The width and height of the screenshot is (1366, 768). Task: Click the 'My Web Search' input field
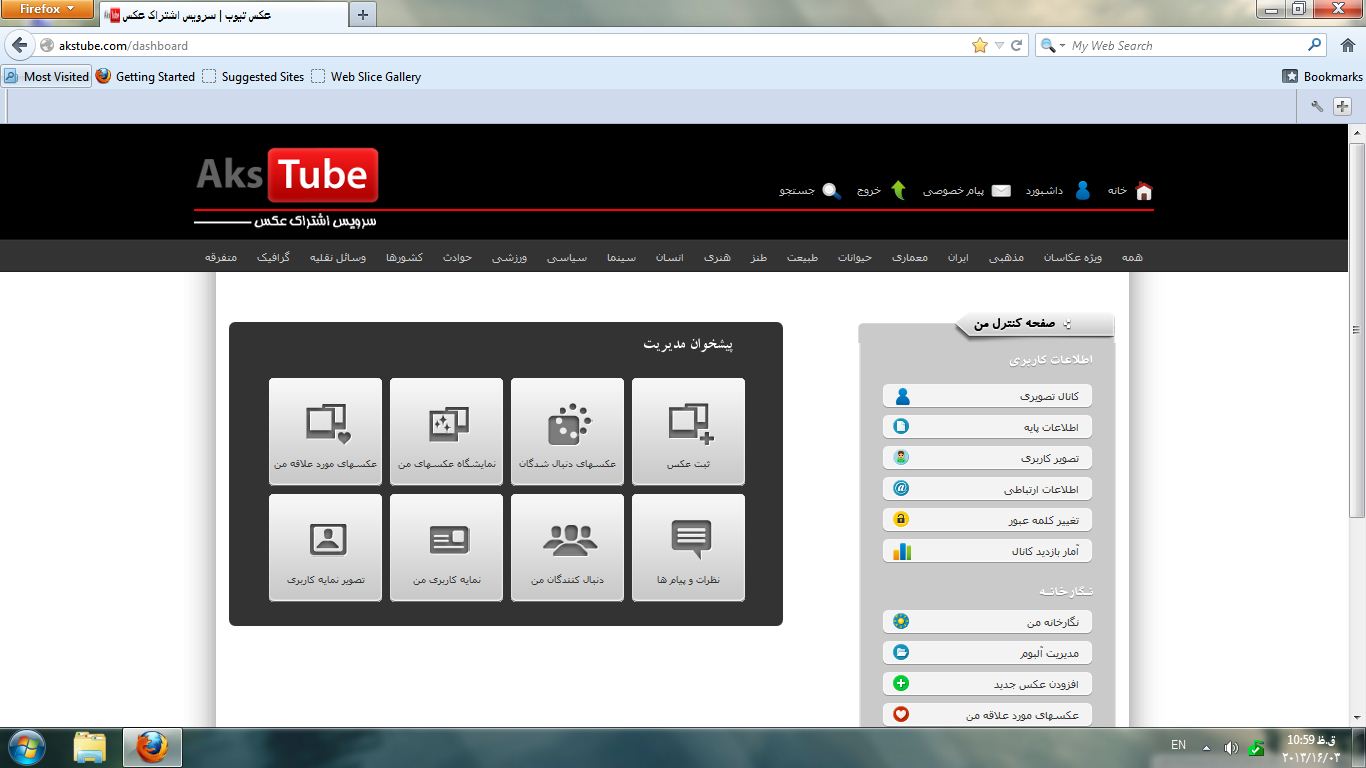[x=1185, y=45]
